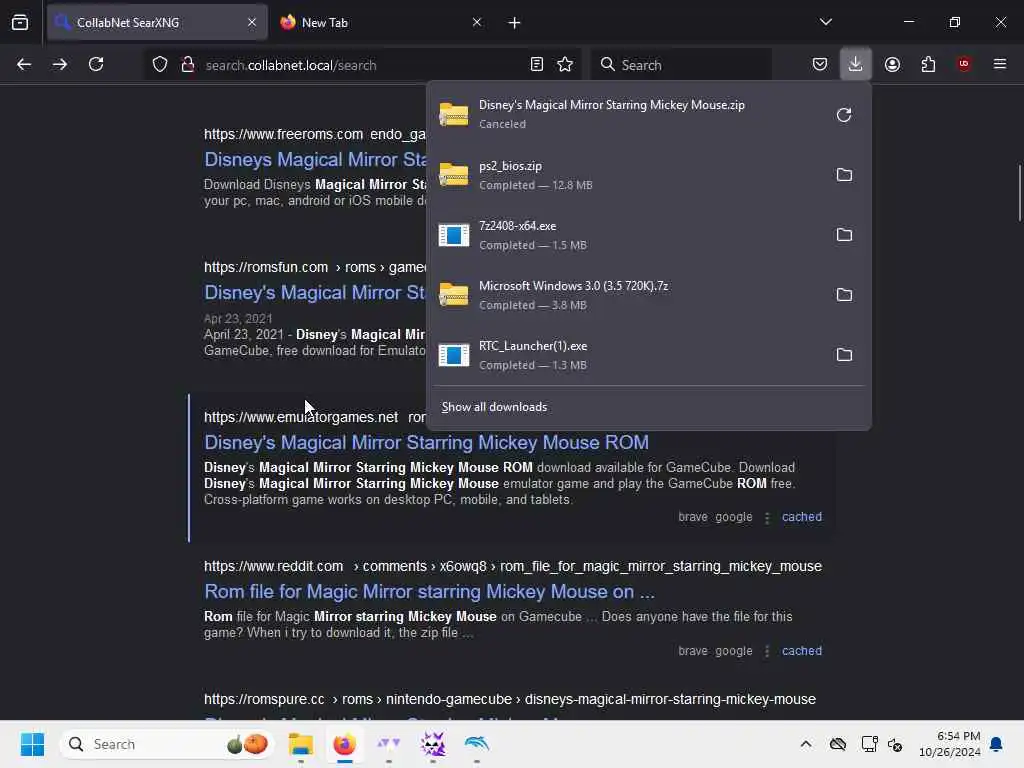Expand options dots on reddit result
This screenshot has height=768, width=1024.
(767, 652)
